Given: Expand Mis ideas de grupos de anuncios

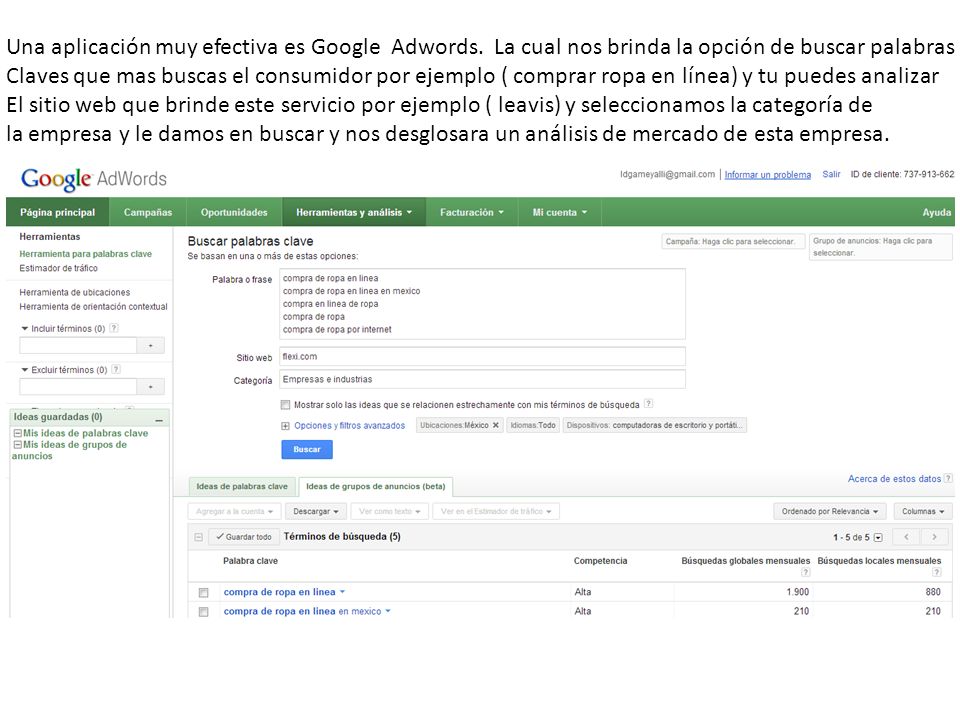Looking at the screenshot, I should point(18,444).
